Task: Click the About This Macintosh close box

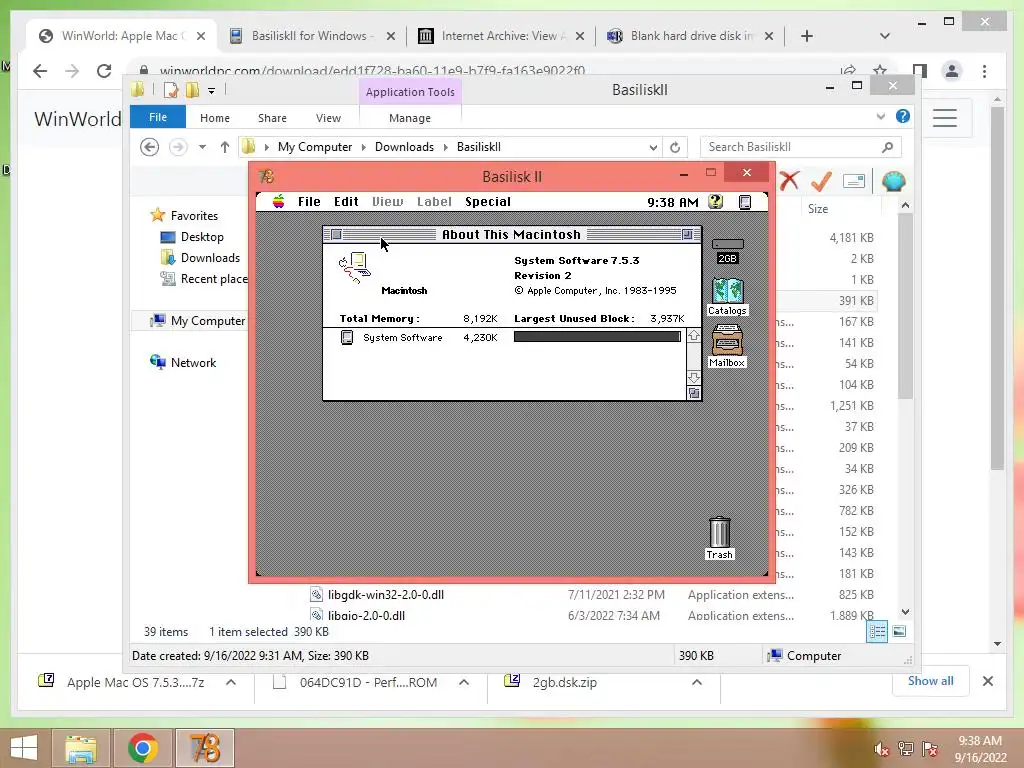Action: pos(336,234)
